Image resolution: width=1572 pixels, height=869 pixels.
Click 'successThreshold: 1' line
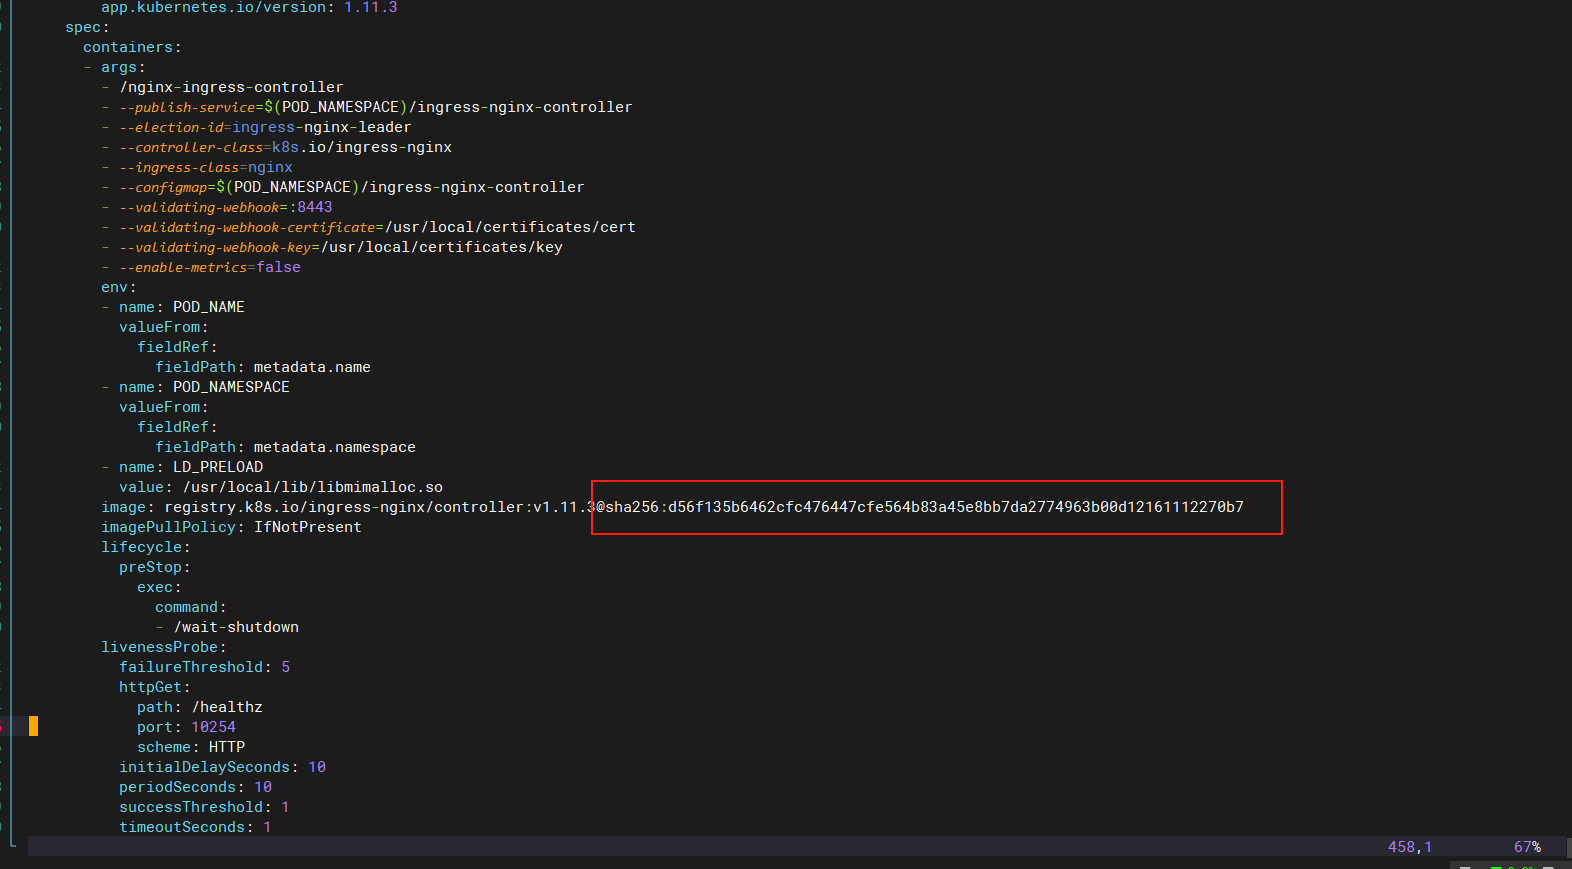(205, 807)
